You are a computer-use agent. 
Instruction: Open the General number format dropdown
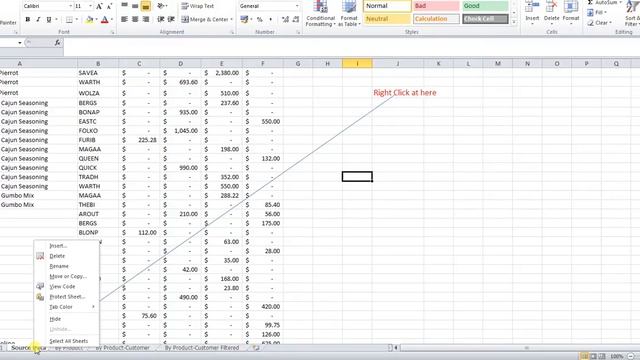(x=297, y=6)
